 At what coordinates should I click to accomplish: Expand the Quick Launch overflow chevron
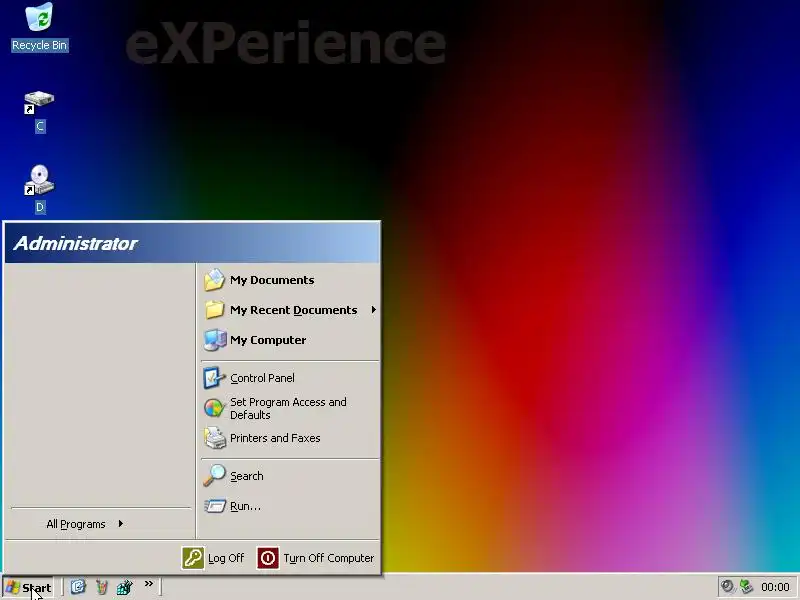[x=148, y=584]
